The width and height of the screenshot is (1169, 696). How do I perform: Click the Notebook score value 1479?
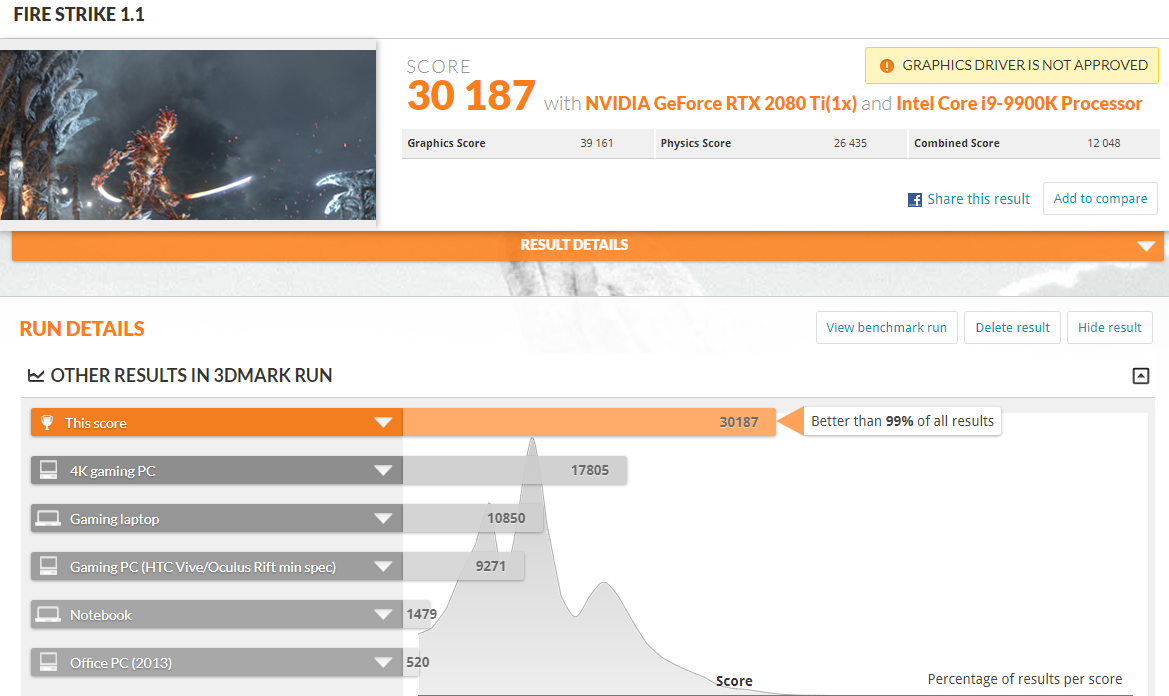[421, 614]
